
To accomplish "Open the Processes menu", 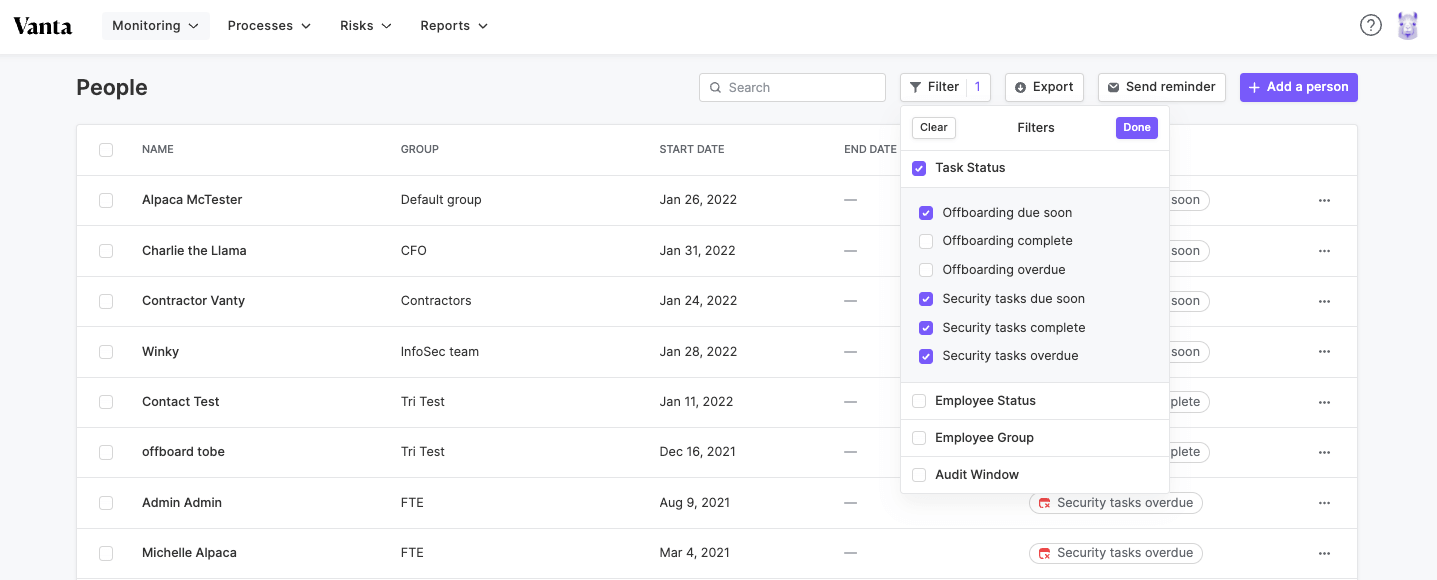I will tap(269, 26).
